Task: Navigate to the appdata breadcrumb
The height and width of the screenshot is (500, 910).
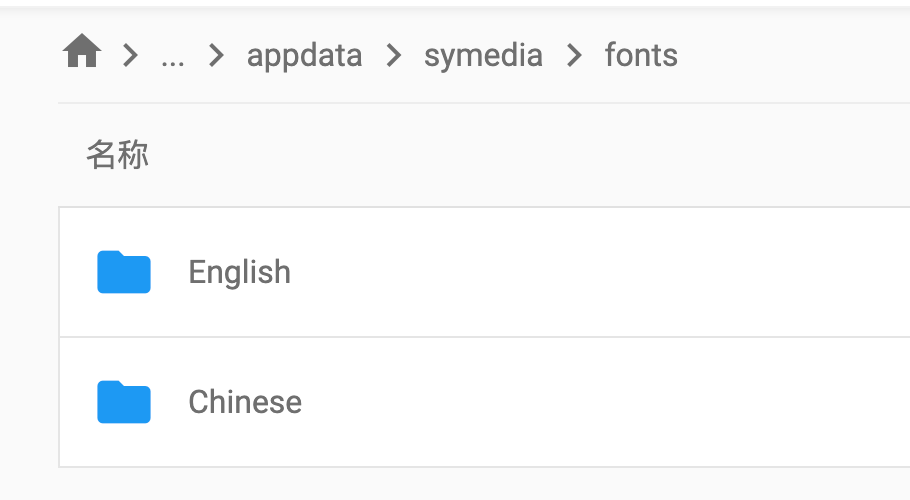Action: click(x=305, y=56)
